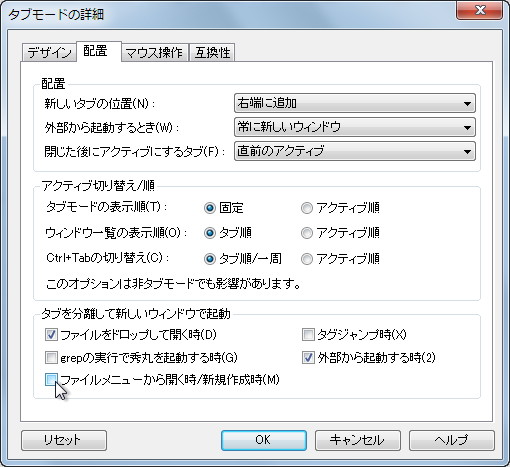Click the Ctrl+Tabの切り替え(C) label
The image size is (510, 467).
pos(108,258)
